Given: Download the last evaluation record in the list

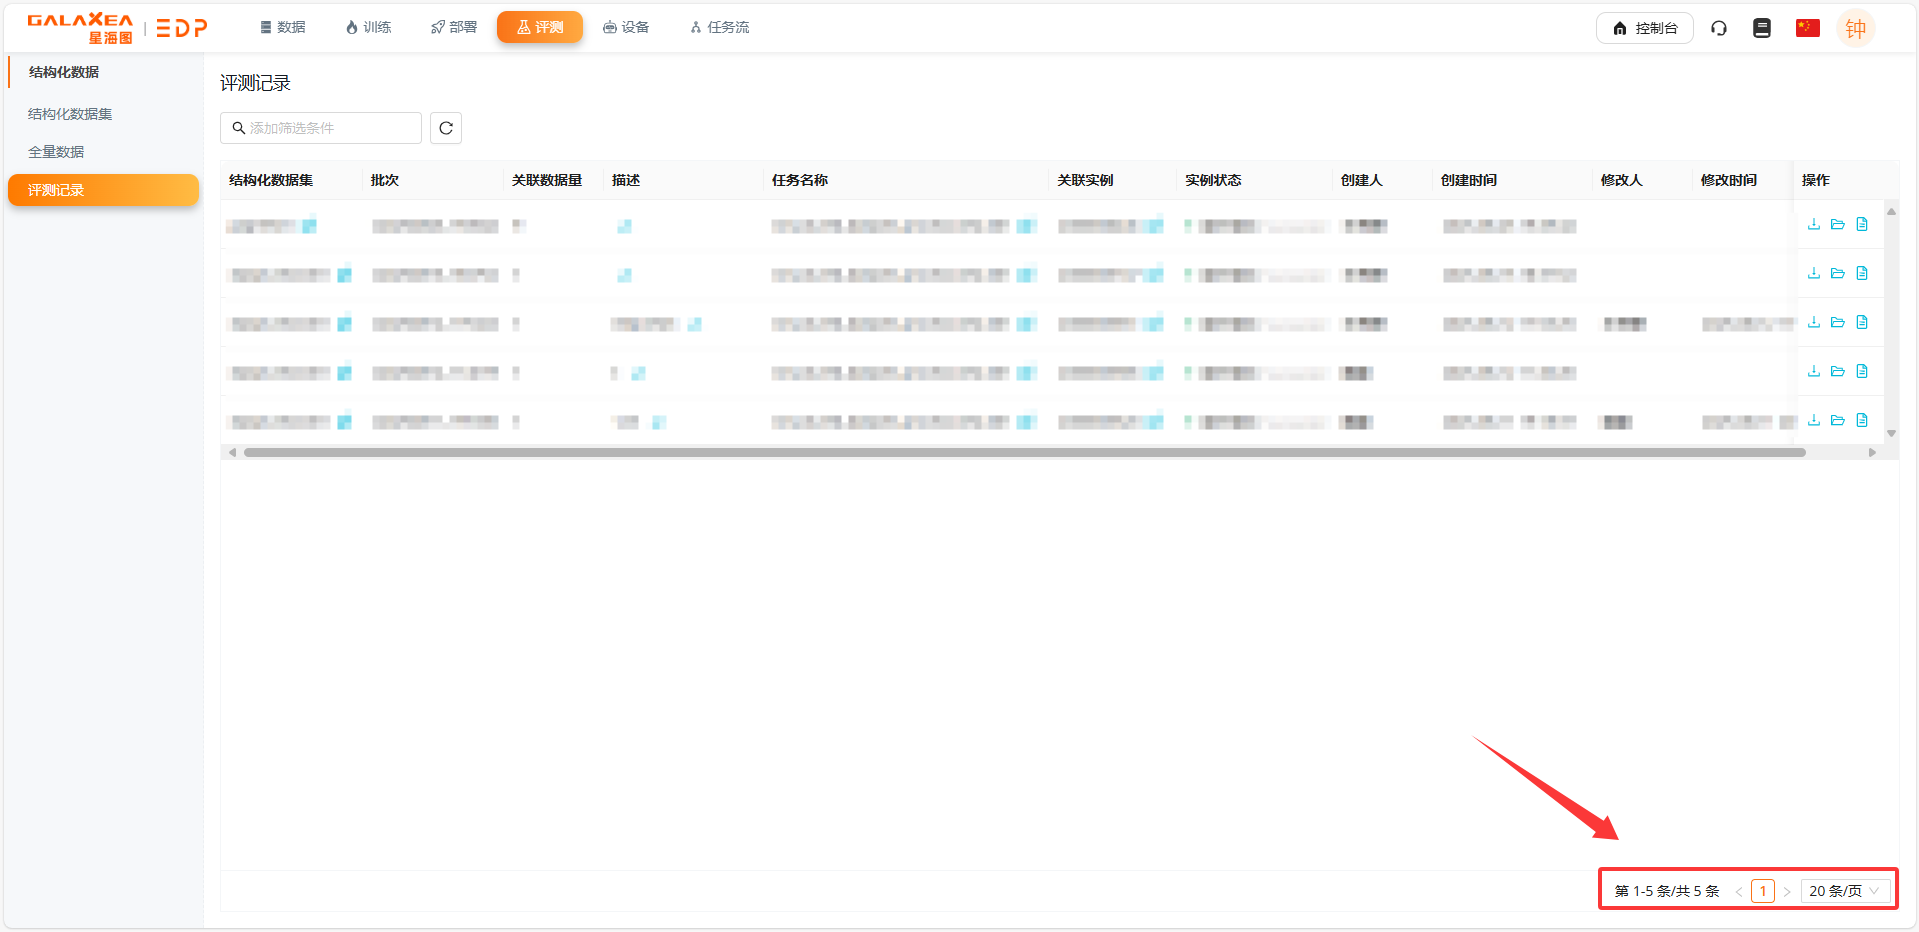Looking at the screenshot, I should (1813, 420).
